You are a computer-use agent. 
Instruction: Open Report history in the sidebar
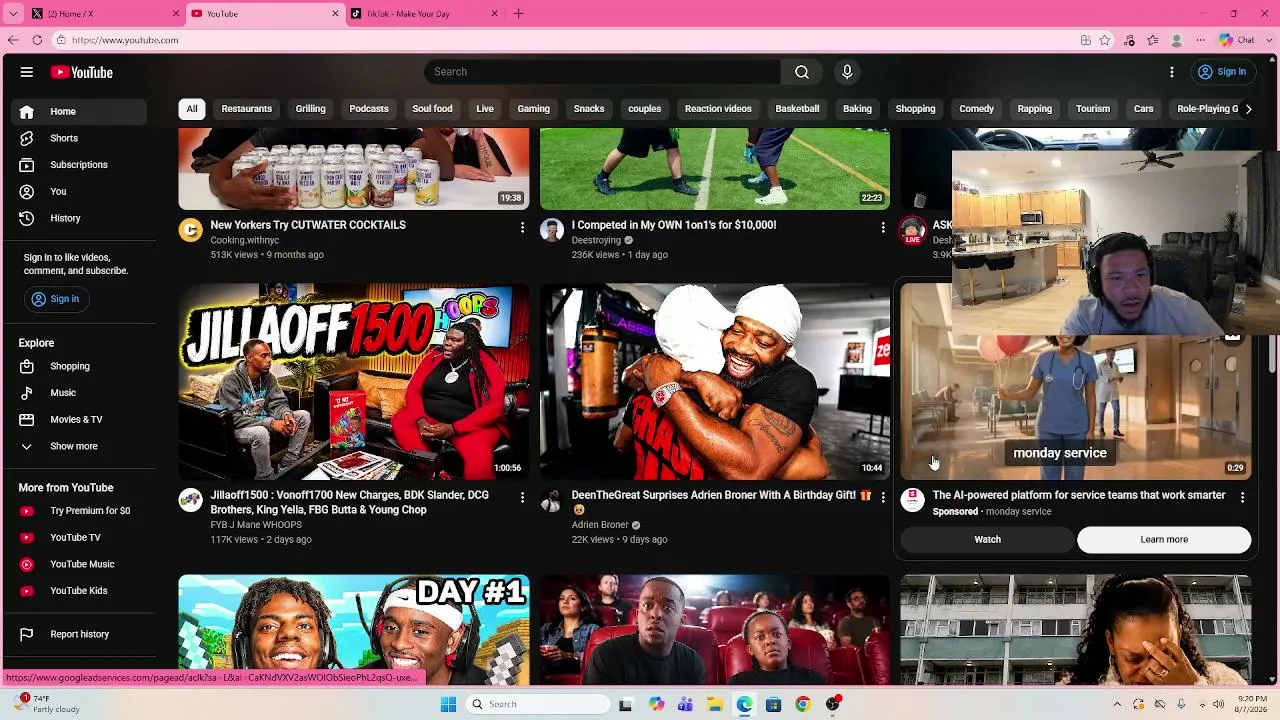[80, 634]
